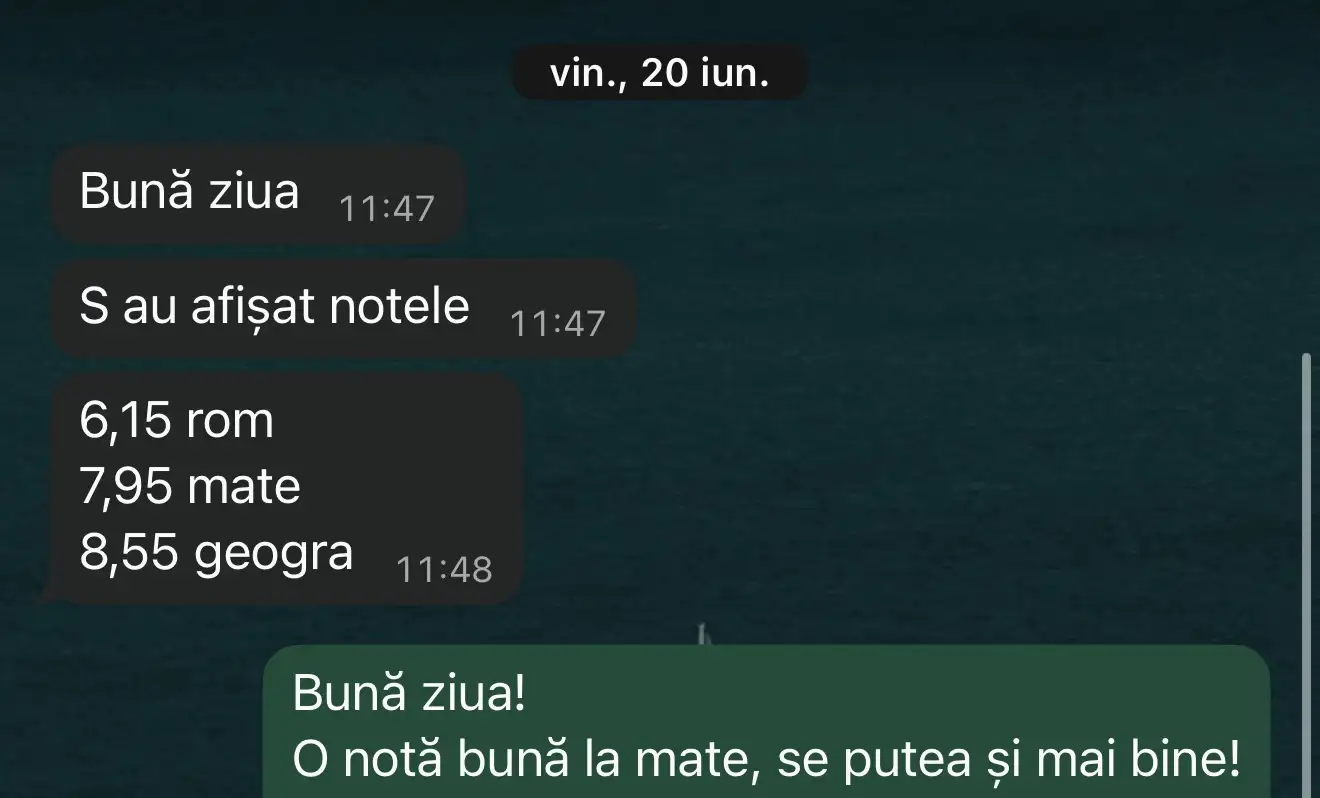Click the O notă bună la mate line
The image size is (1320, 798).
tap(766, 762)
